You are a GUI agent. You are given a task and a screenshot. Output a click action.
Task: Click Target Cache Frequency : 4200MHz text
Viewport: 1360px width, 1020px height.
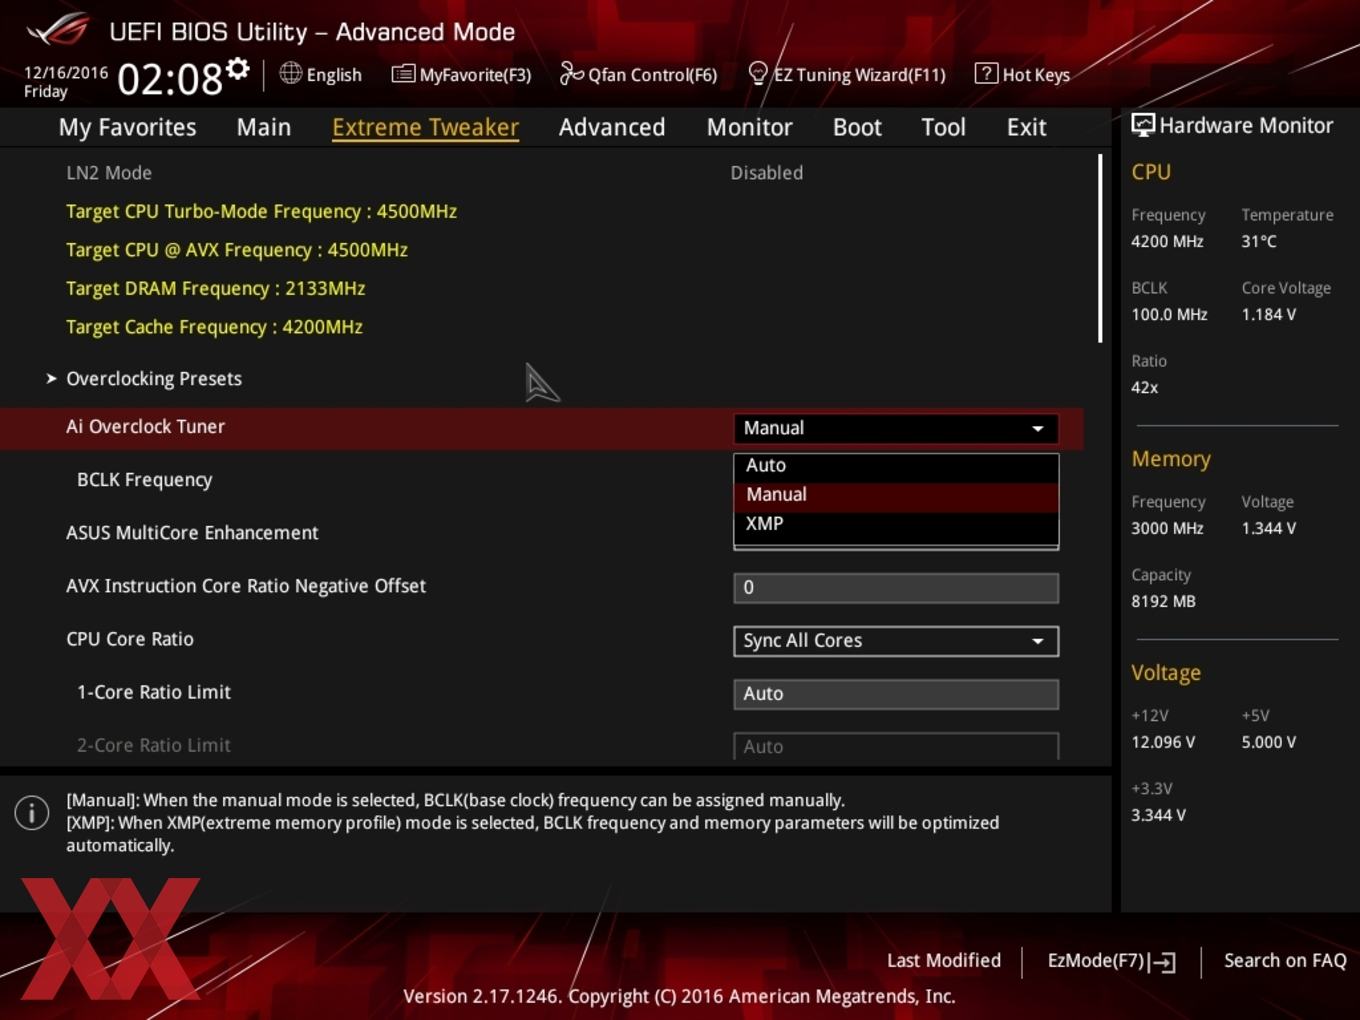point(214,327)
